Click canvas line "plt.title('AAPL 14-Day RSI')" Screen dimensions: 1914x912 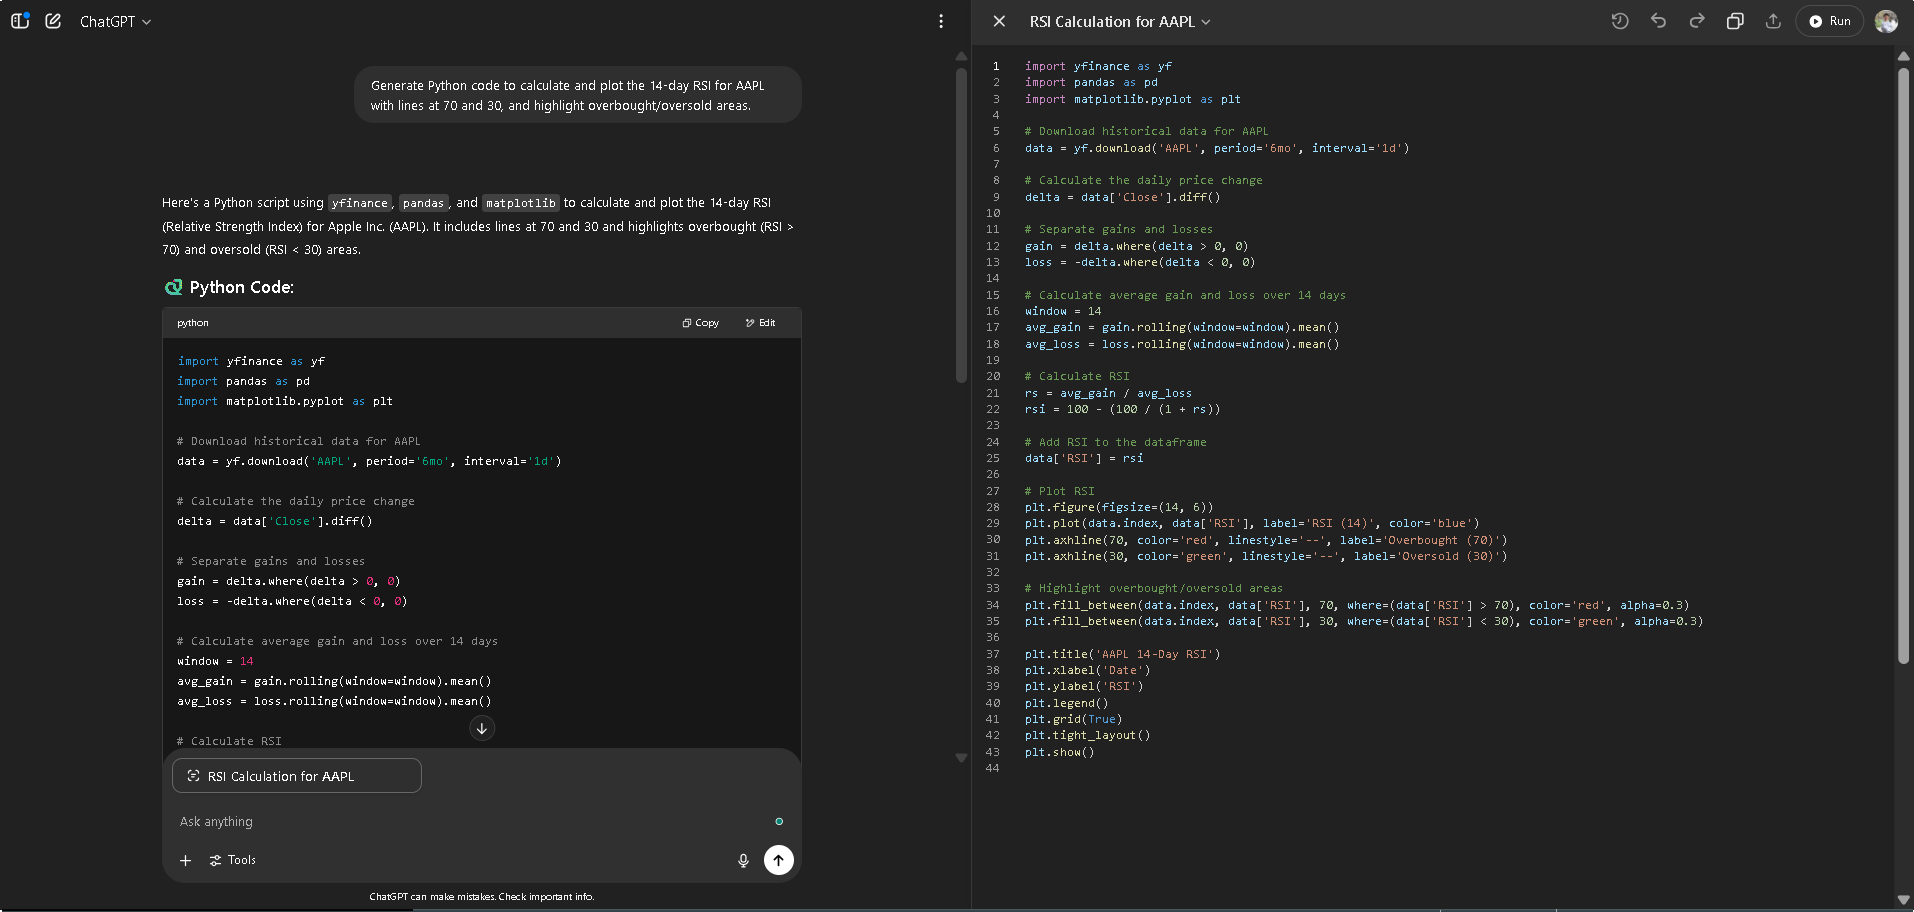pyautogui.click(x=1122, y=654)
